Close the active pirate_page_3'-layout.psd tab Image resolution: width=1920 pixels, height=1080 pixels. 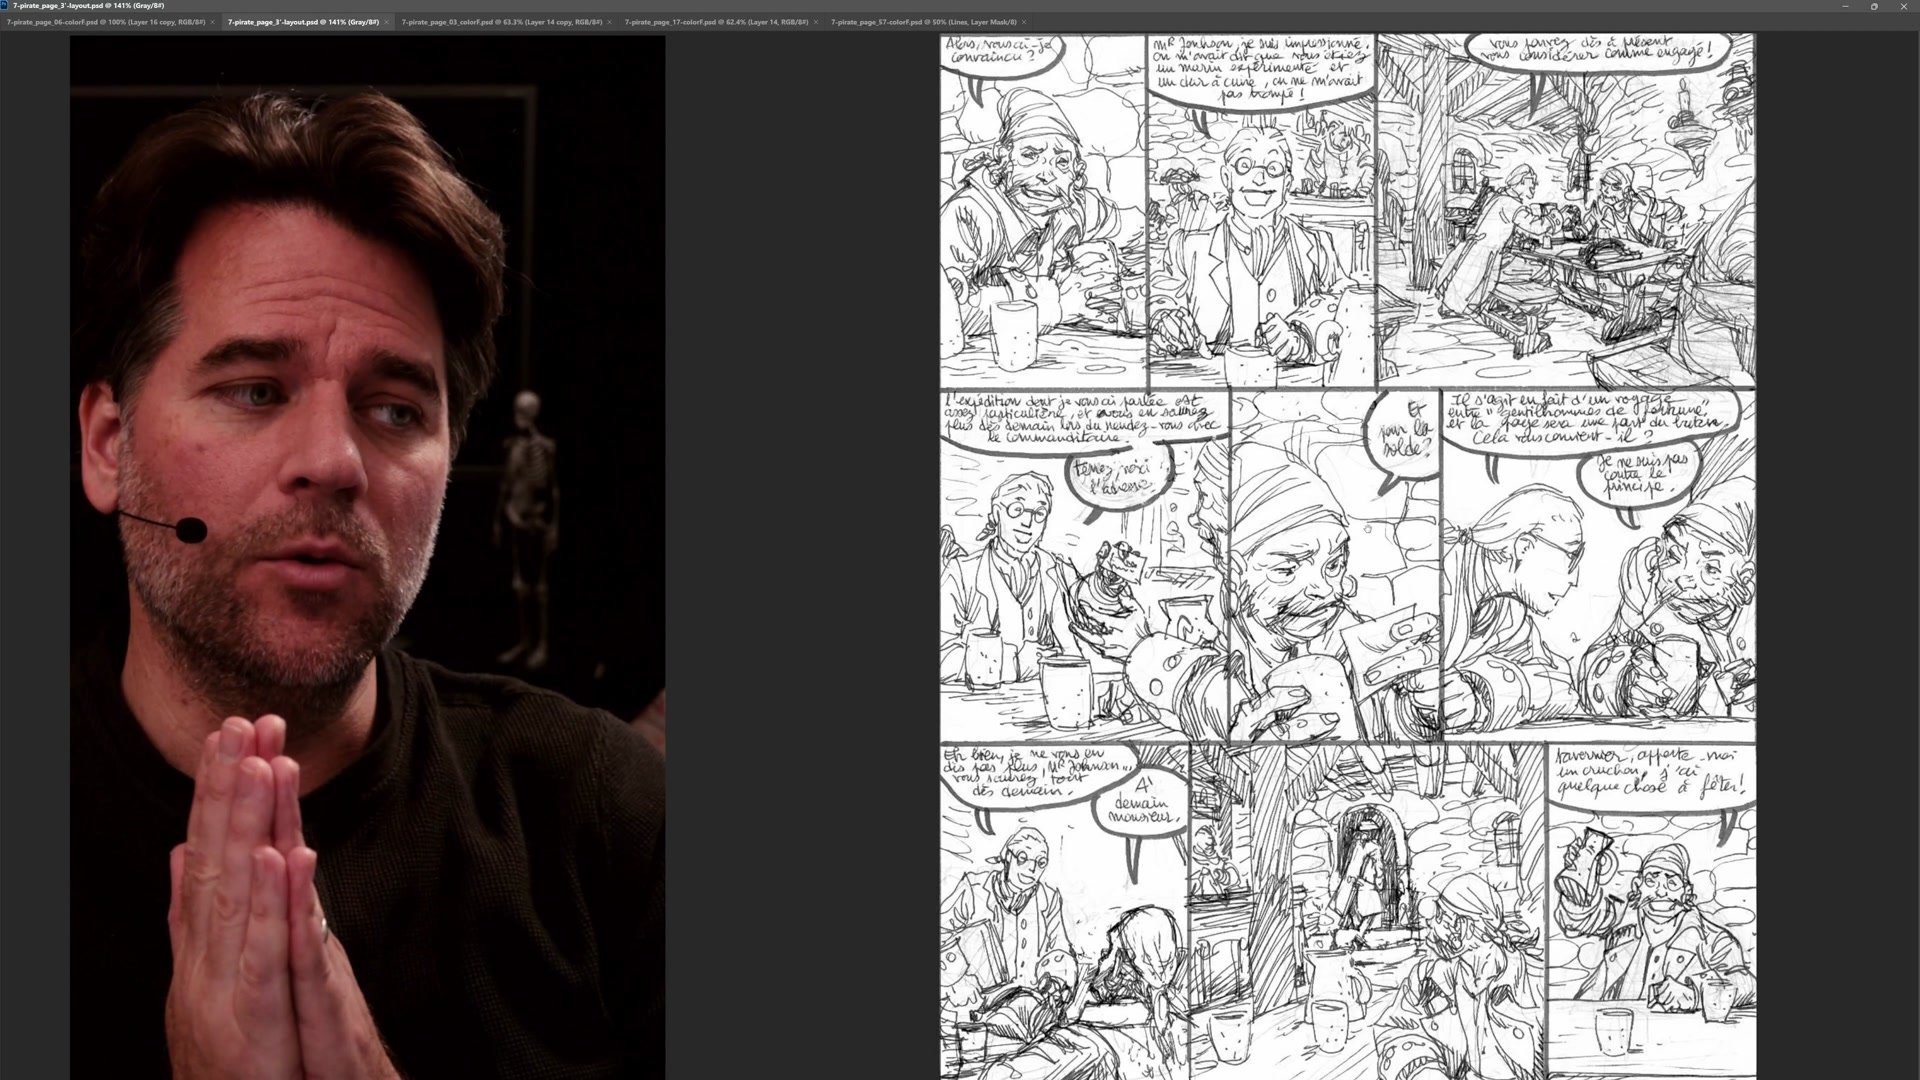(x=387, y=22)
